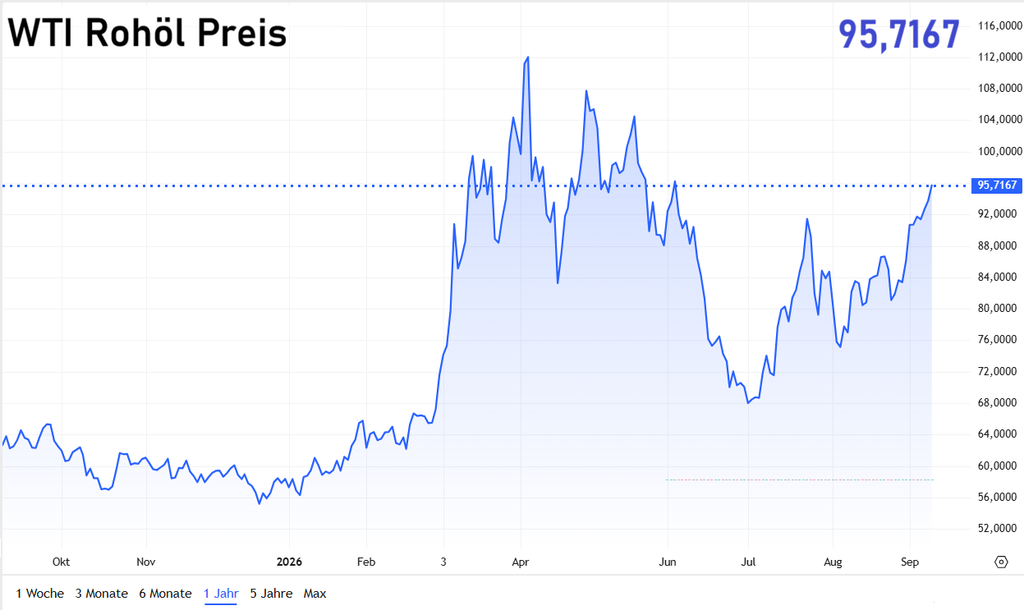Click the Apr label on time axis
Screen dimensions: 1024x610
coord(520,562)
